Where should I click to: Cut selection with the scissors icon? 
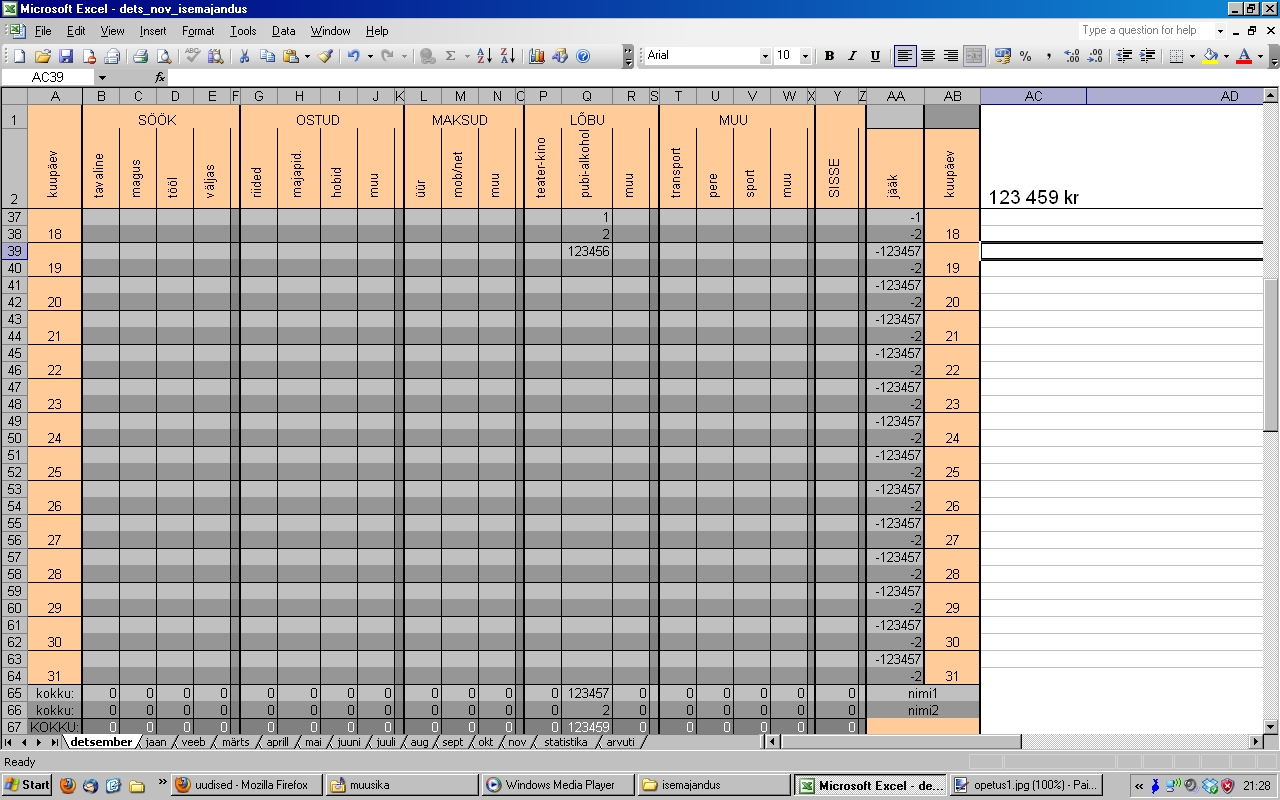click(243, 56)
